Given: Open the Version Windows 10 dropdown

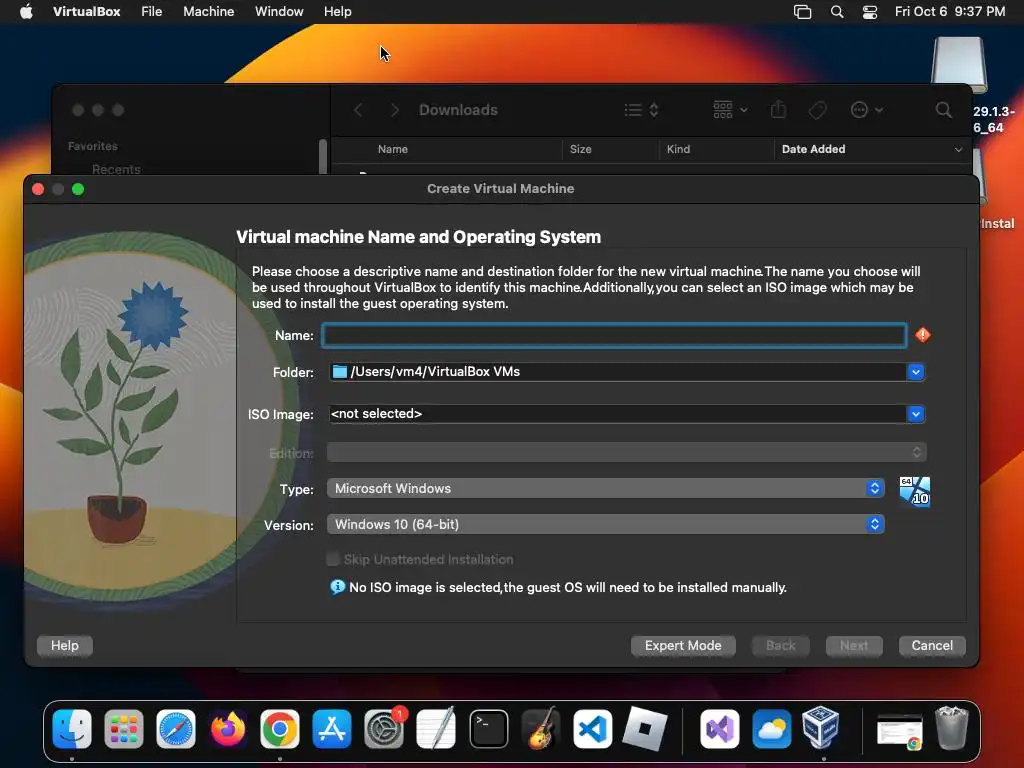Looking at the screenshot, I should tap(605, 524).
